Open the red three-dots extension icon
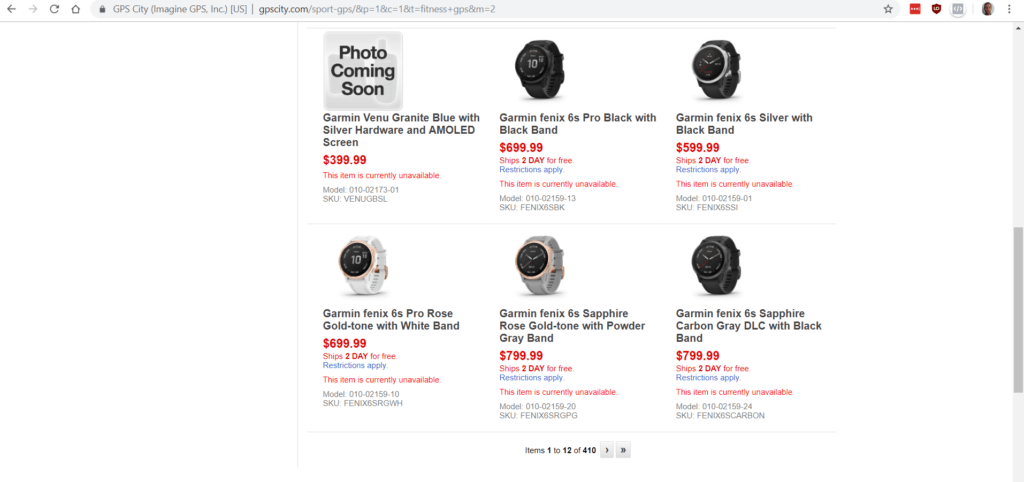The height and width of the screenshot is (482, 1024). coord(915,9)
